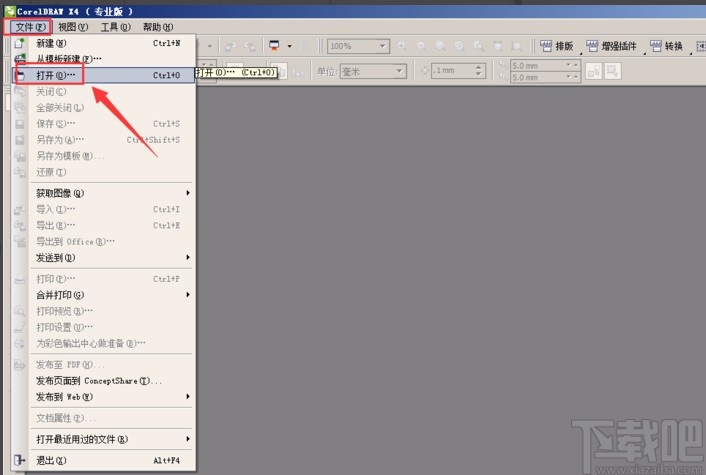This screenshot has width=706, height=475.
Task: Click the new document icon beside 新建
Action: (x=19, y=43)
